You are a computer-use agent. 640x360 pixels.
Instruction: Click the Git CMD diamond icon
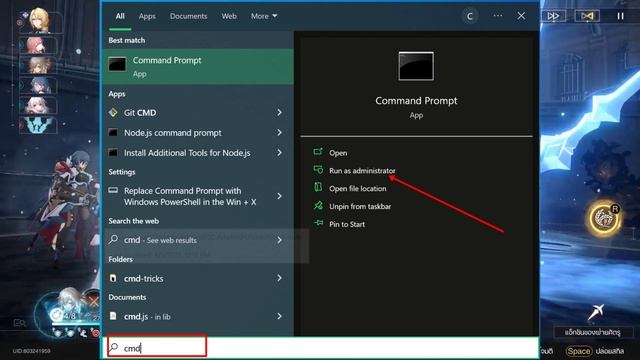(113, 112)
